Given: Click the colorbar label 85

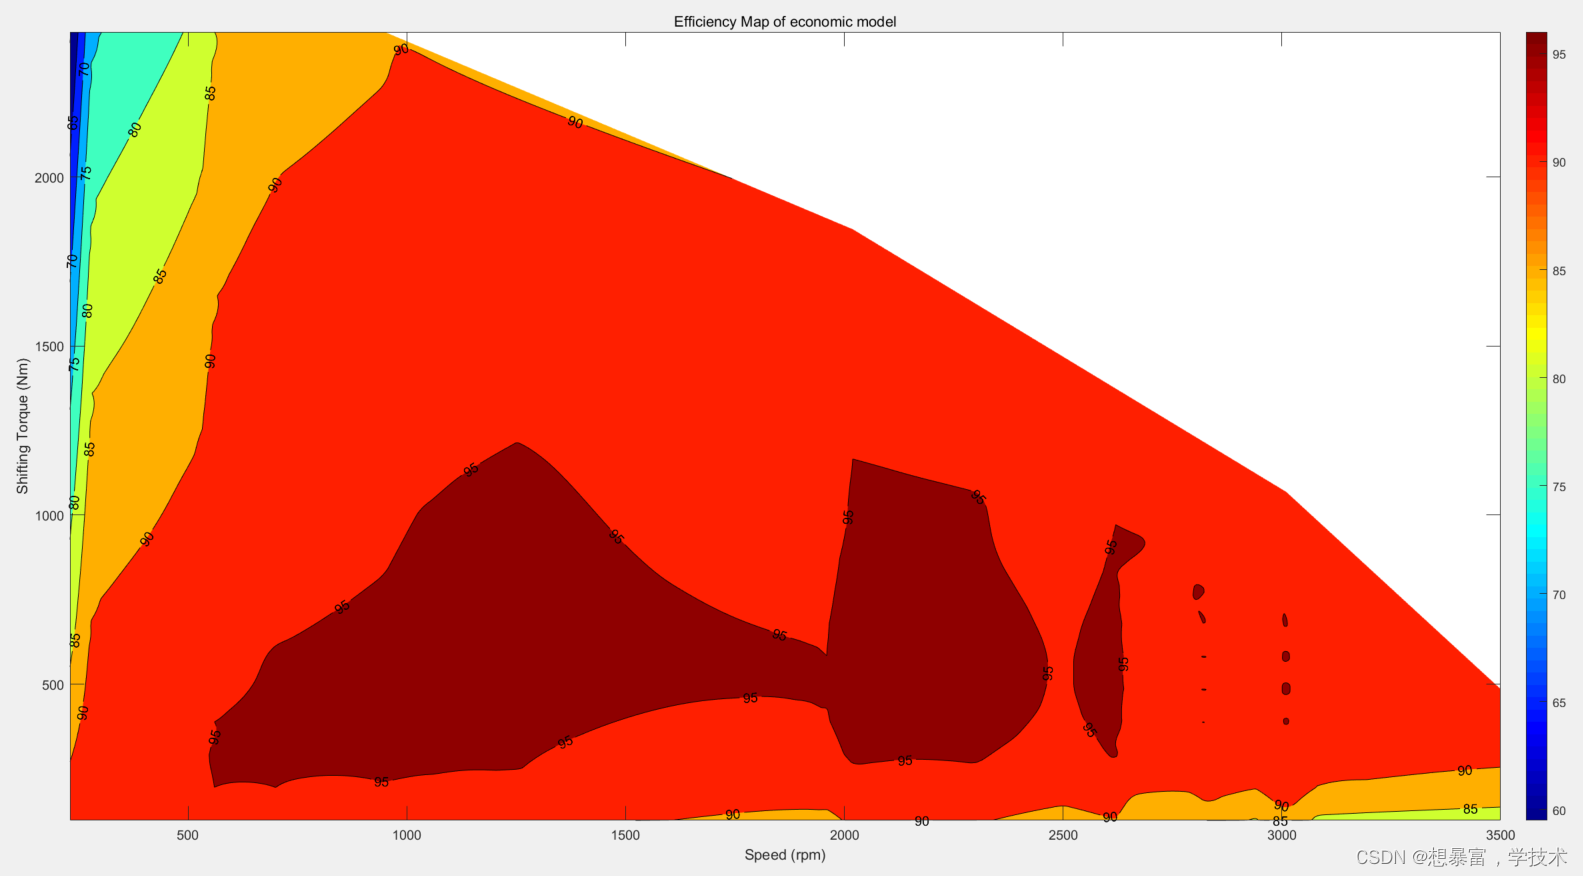Looking at the screenshot, I should click(x=1559, y=271).
